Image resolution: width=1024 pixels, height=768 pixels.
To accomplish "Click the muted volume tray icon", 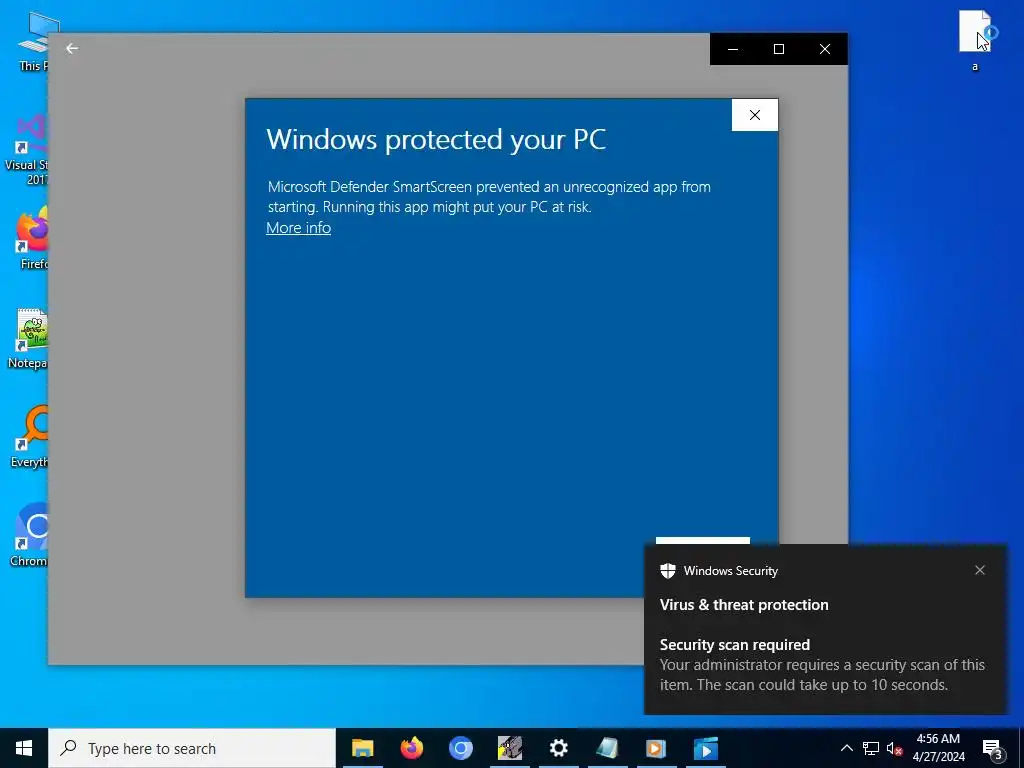I will point(894,748).
